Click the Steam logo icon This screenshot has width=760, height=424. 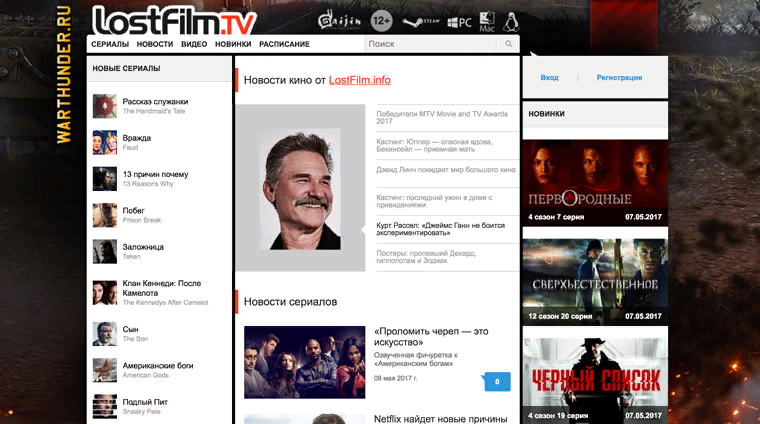click(x=421, y=22)
